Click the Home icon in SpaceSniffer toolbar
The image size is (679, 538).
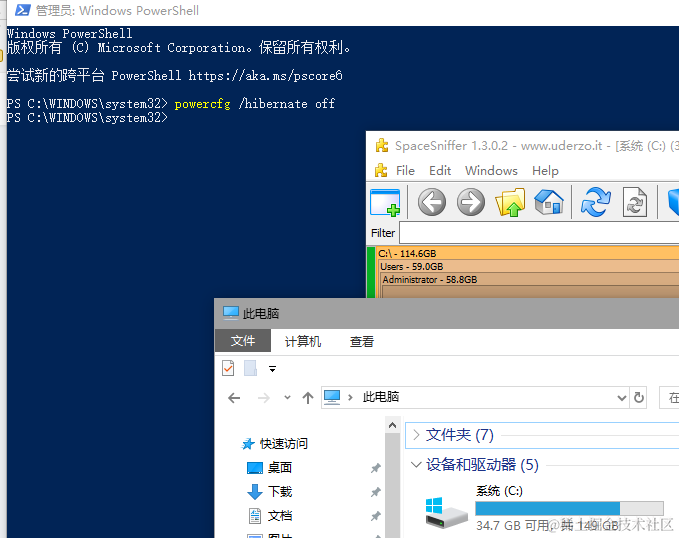tap(549, 203)
